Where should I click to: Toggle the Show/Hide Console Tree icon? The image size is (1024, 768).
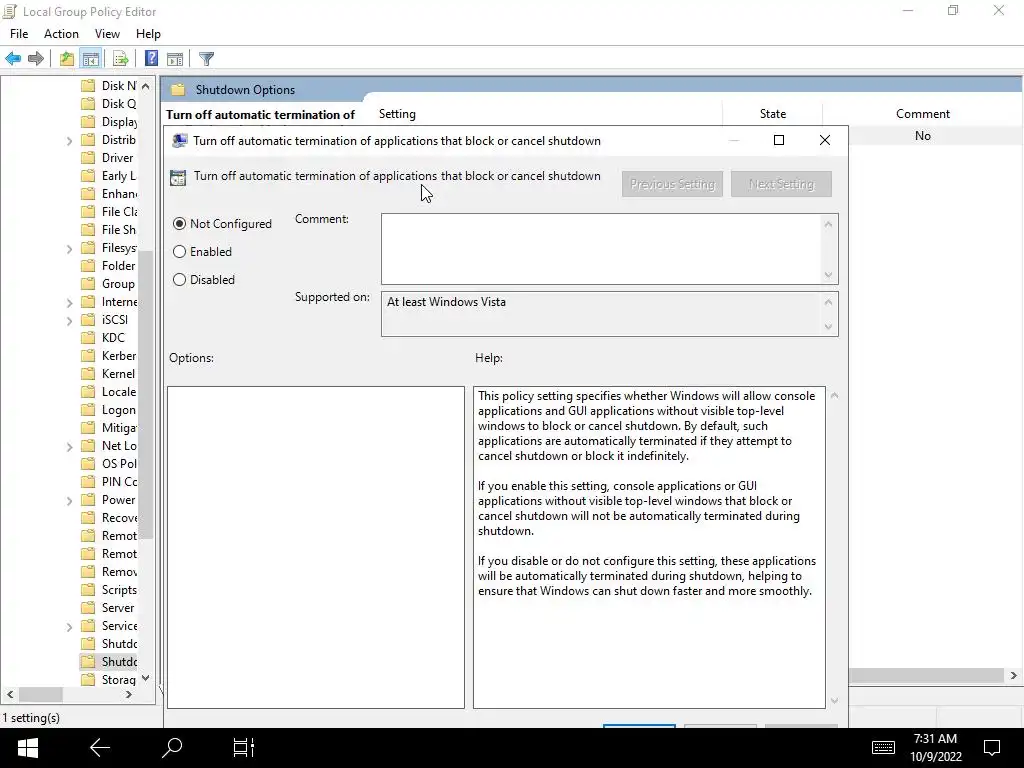tap(91, 59)
